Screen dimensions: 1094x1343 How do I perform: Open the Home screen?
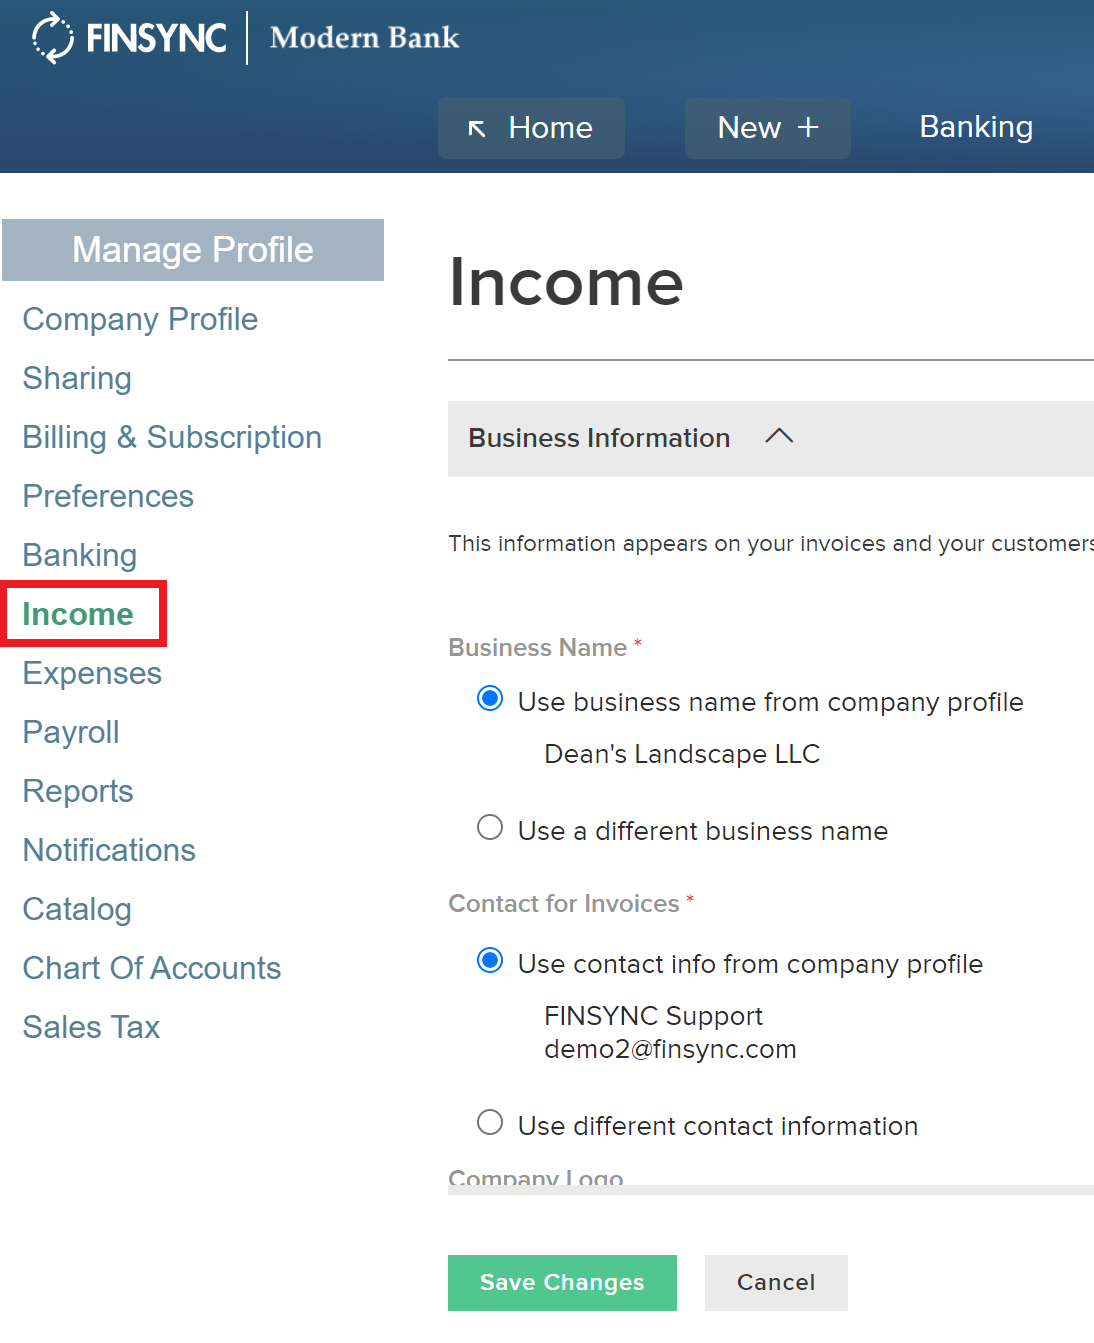[531, 128]
